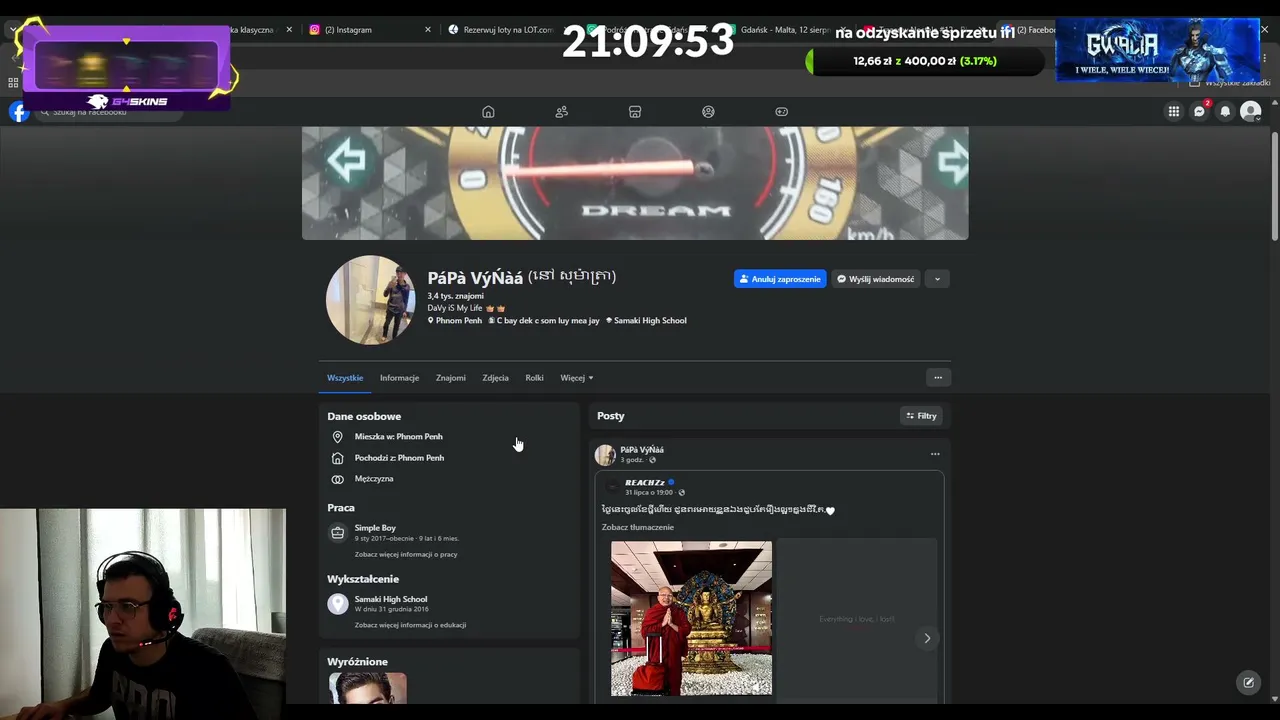Open the Filtry posts filter
Viewport: 1280px width, 720px height.
(921, 416)
